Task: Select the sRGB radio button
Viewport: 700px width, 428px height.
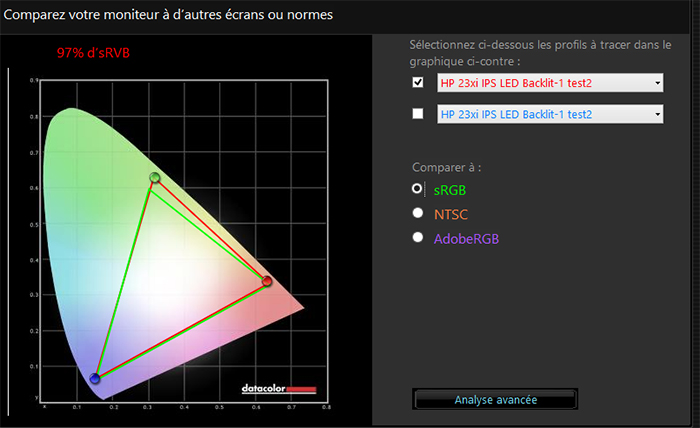Action: (x=418, y=188)
